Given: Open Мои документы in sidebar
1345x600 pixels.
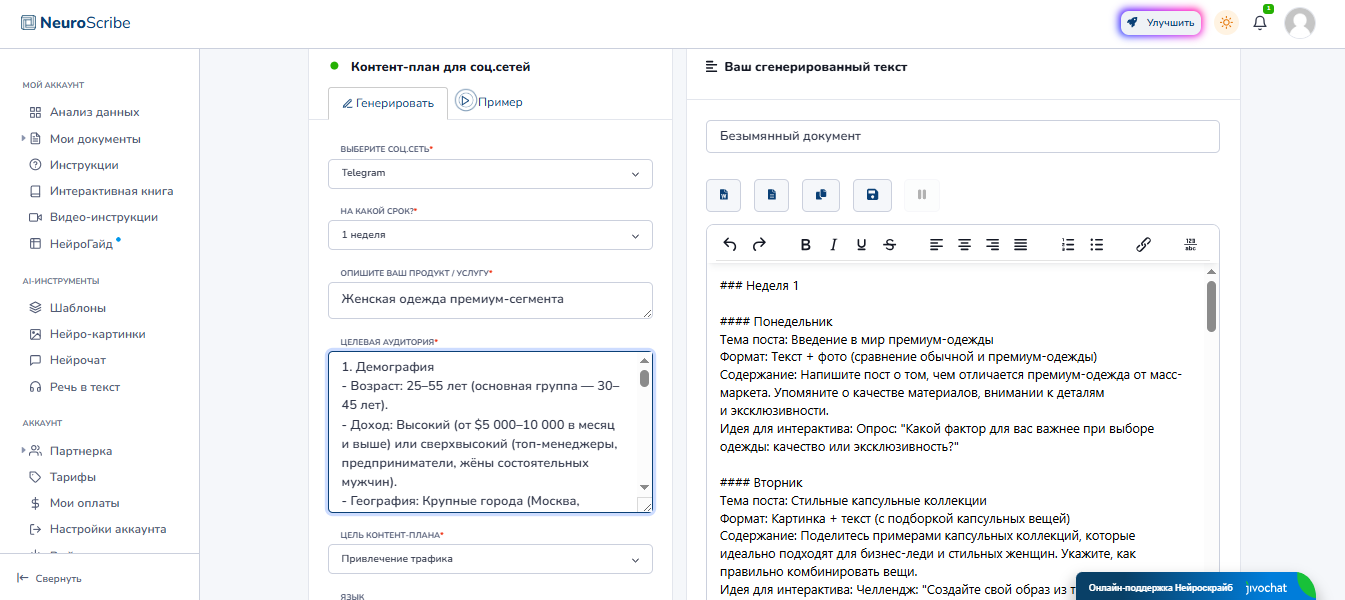Looking at the screenshot, I should coord(95,139).
